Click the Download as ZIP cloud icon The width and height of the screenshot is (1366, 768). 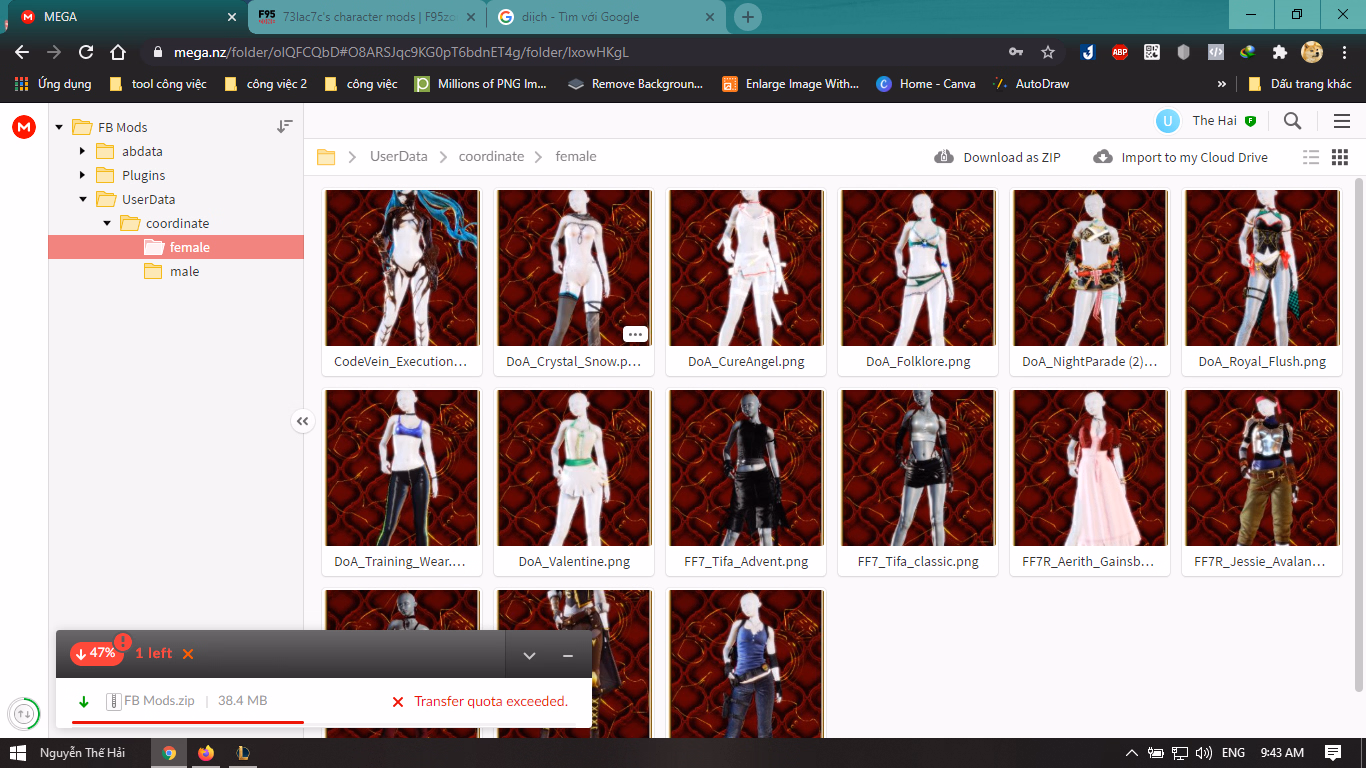[x=943, y=156]
